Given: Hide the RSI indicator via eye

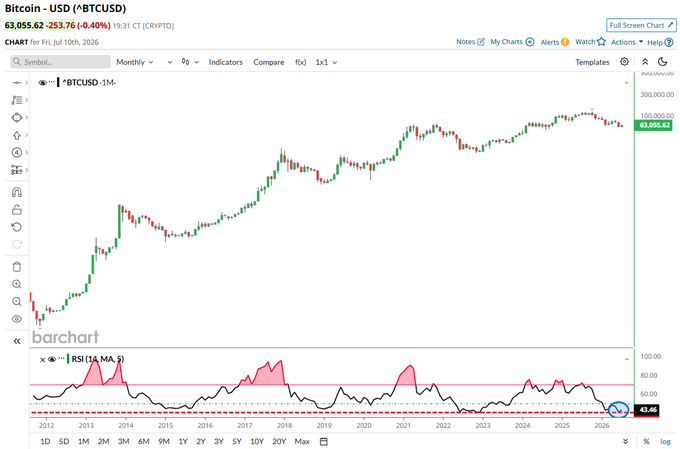Looking at the screenshot, I should (52, 359).
